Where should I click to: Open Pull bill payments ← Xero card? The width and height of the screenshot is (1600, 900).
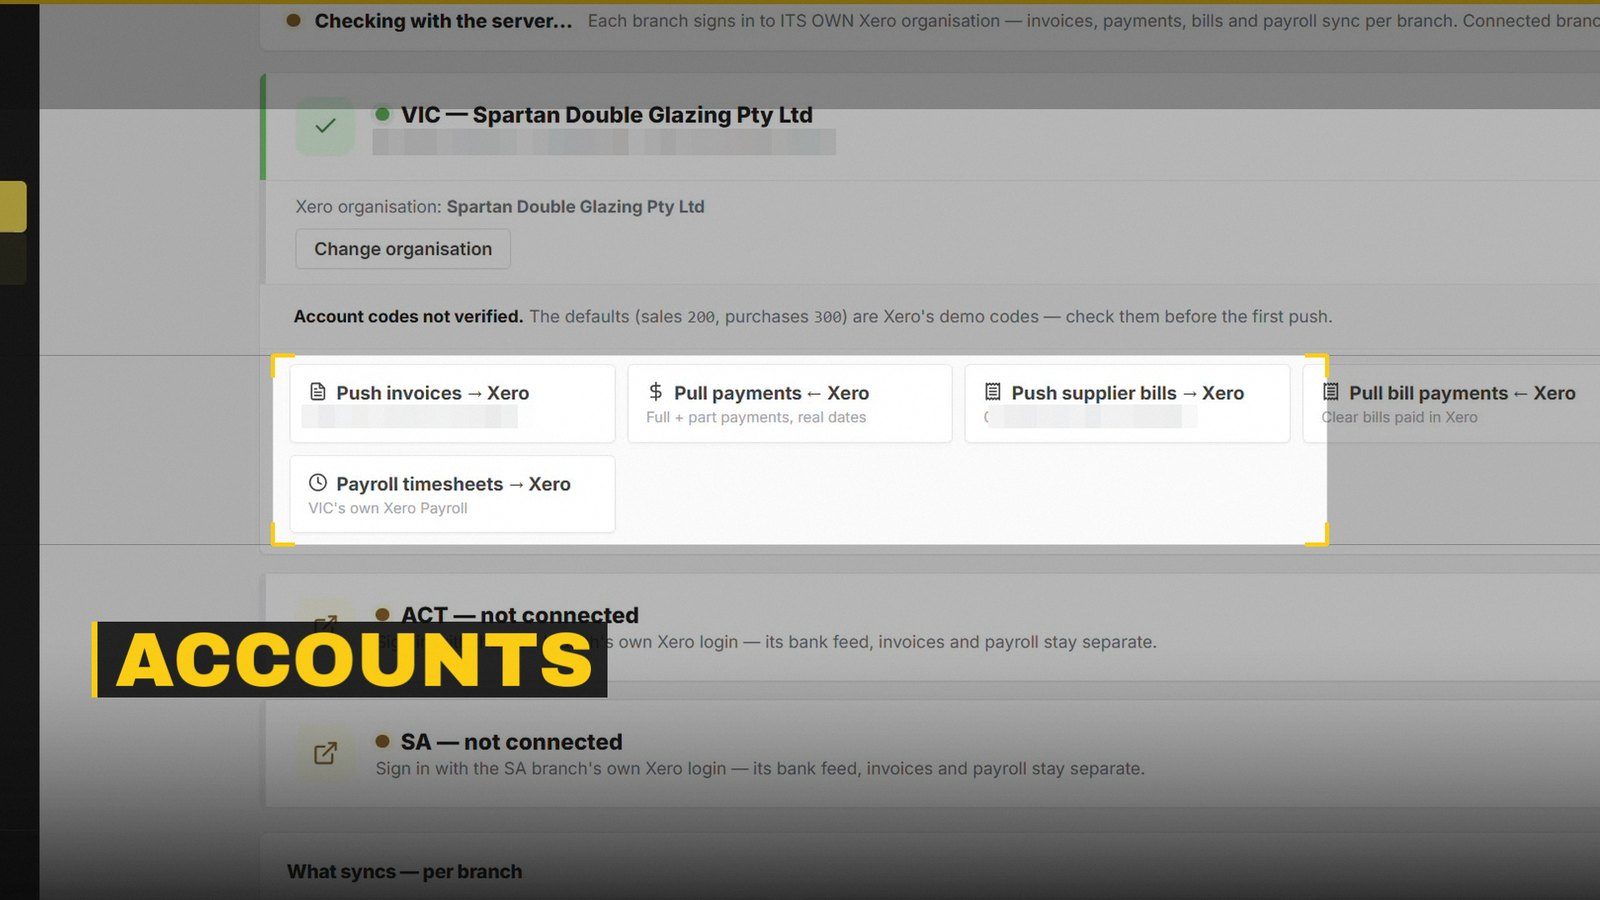pyautogui.click(x=1451, y=403)
